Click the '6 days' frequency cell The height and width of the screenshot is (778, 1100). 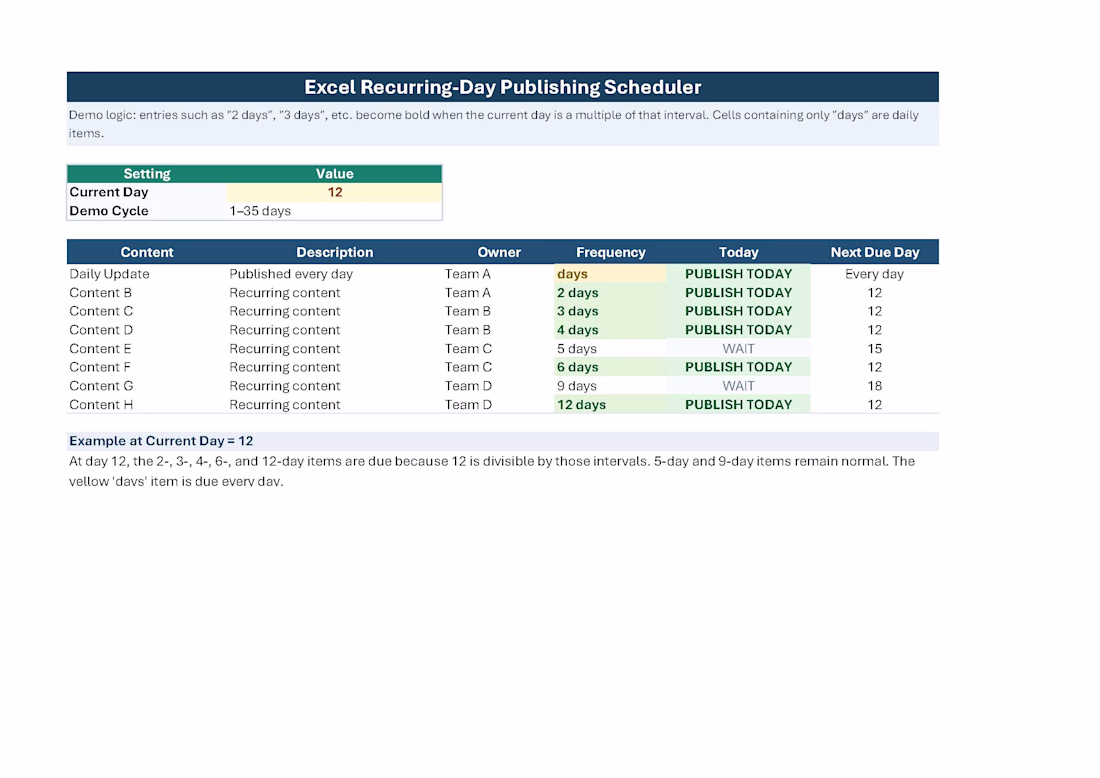click(610, 368)
